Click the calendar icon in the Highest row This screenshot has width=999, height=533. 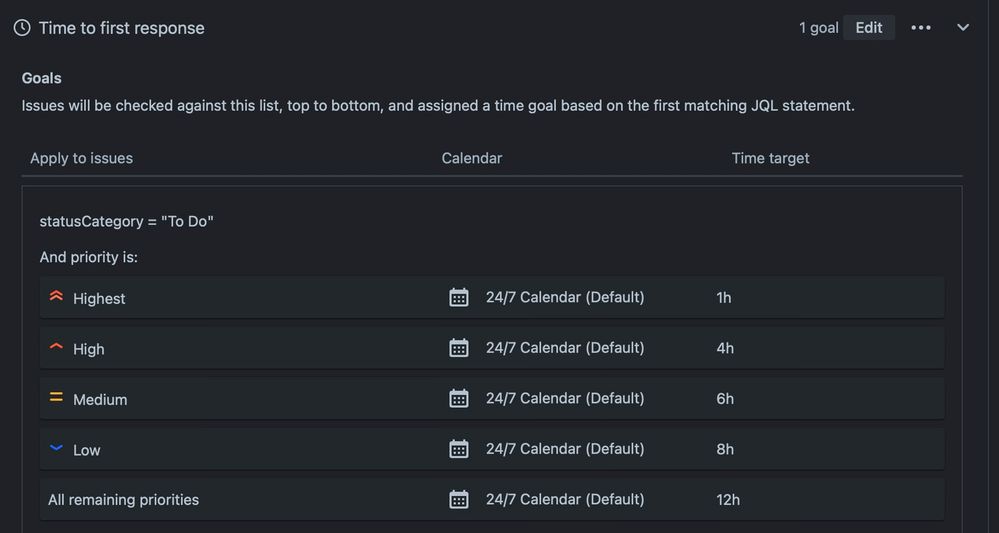click(x=459, y=297)
